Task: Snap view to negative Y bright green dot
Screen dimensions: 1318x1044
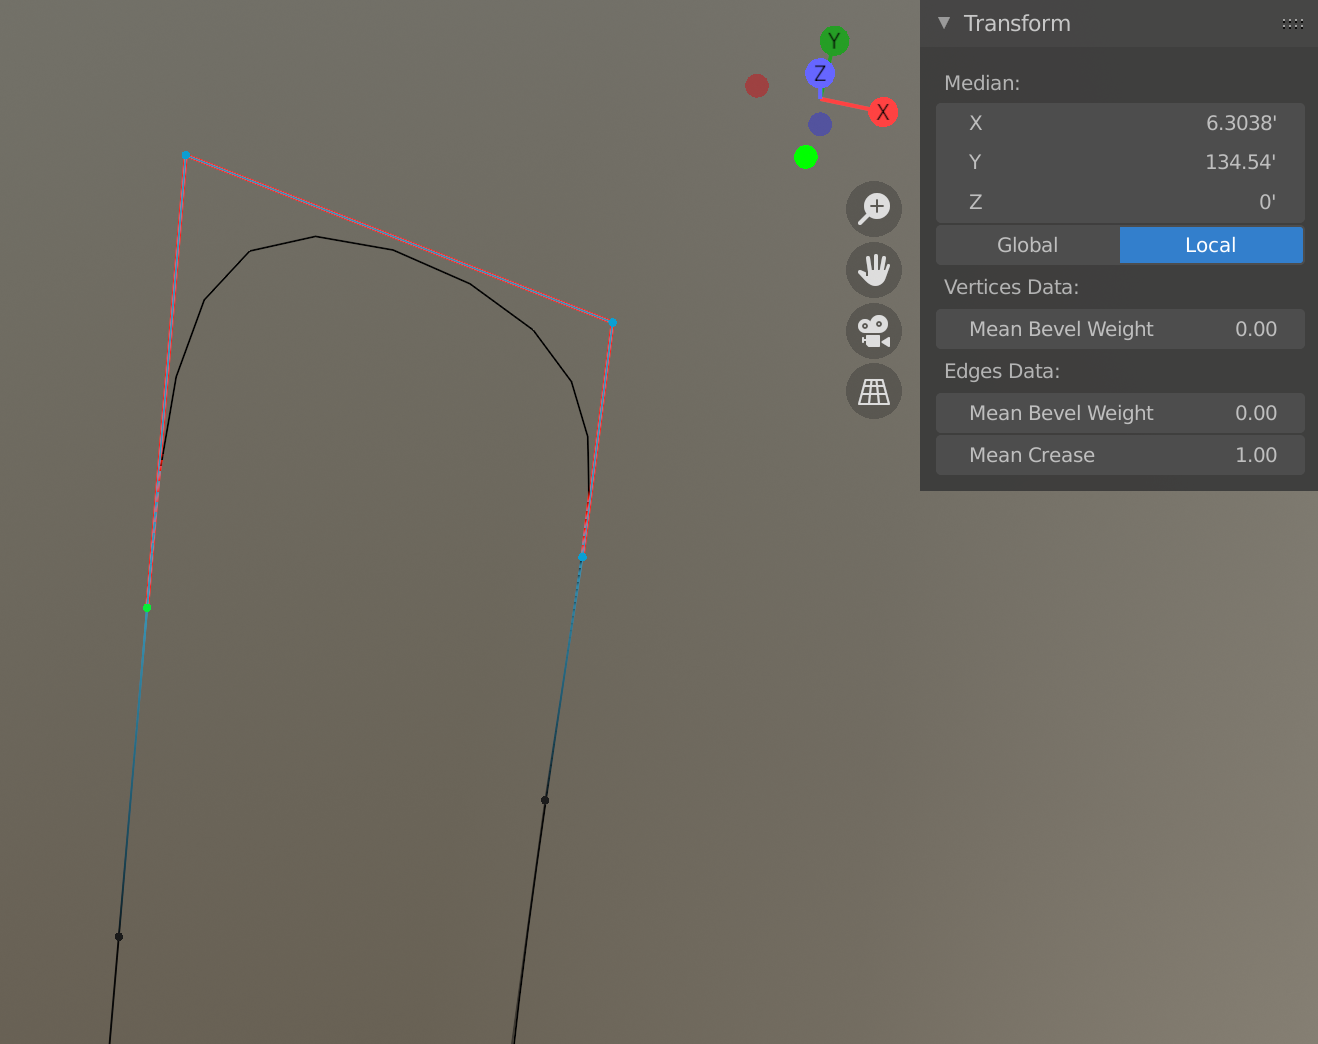Action: 806,157
